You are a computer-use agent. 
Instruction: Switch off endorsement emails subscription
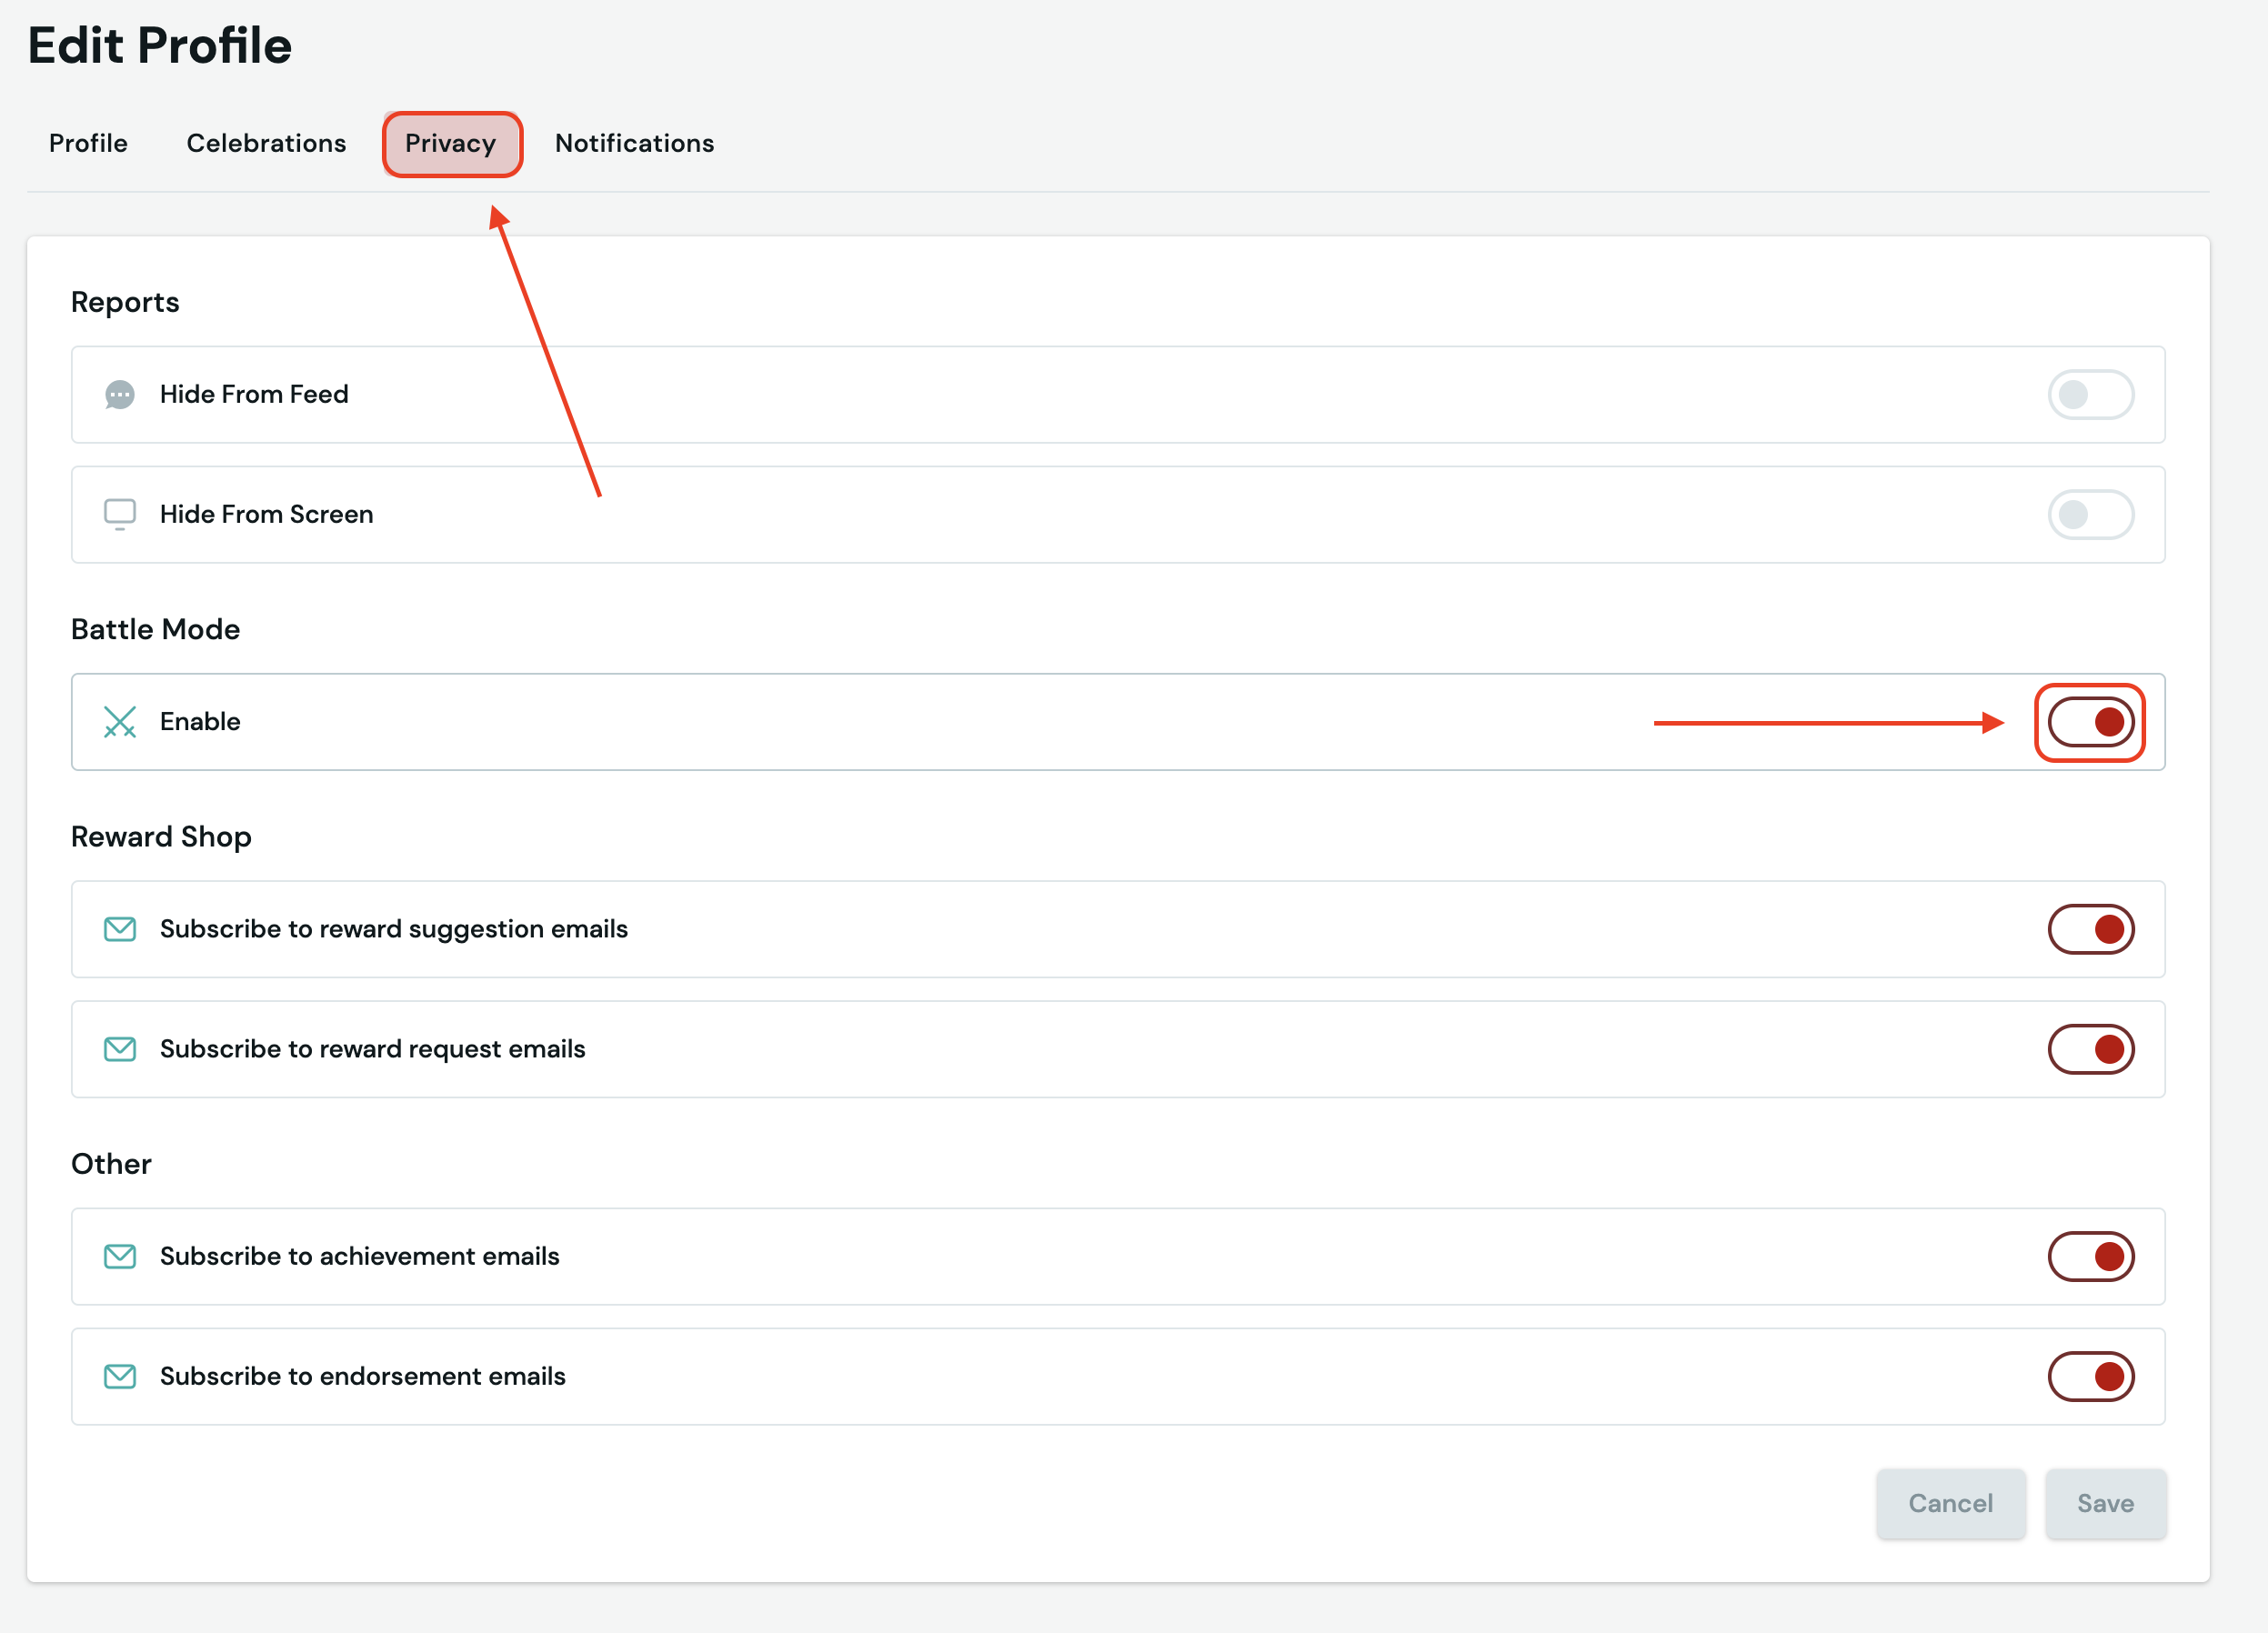(2090, 1376)
